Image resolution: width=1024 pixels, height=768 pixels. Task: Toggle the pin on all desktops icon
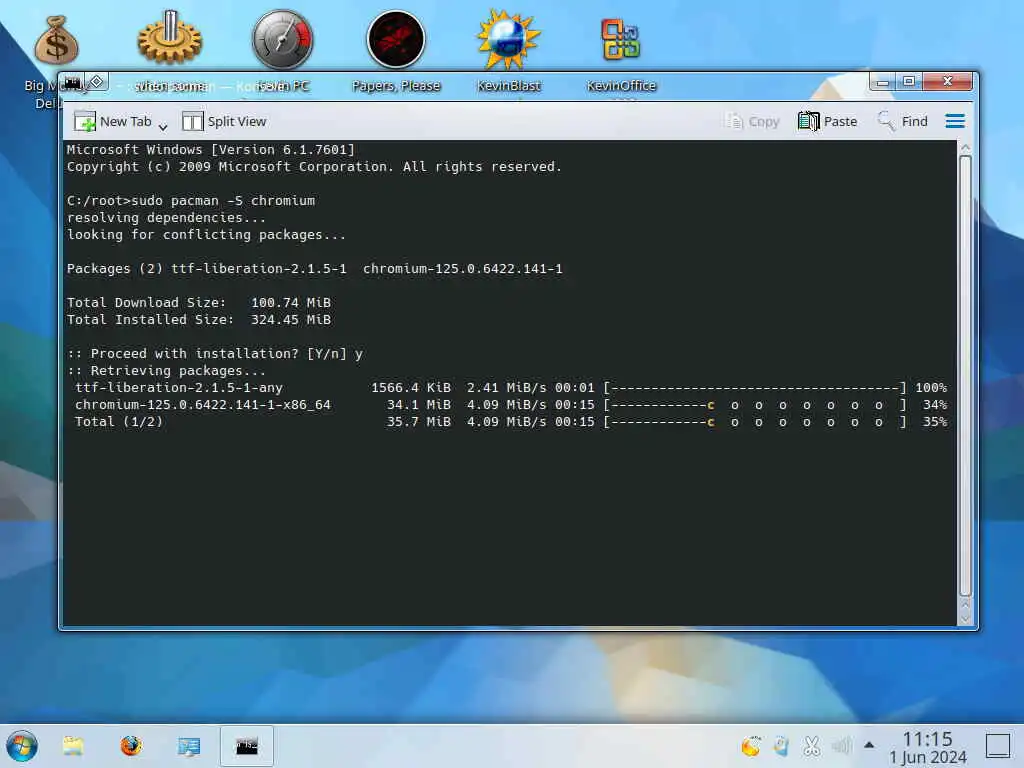point(97,82)
